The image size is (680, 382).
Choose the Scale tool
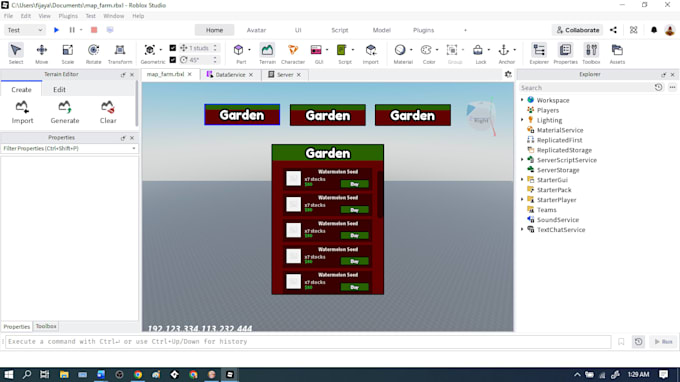pos(68,54)
